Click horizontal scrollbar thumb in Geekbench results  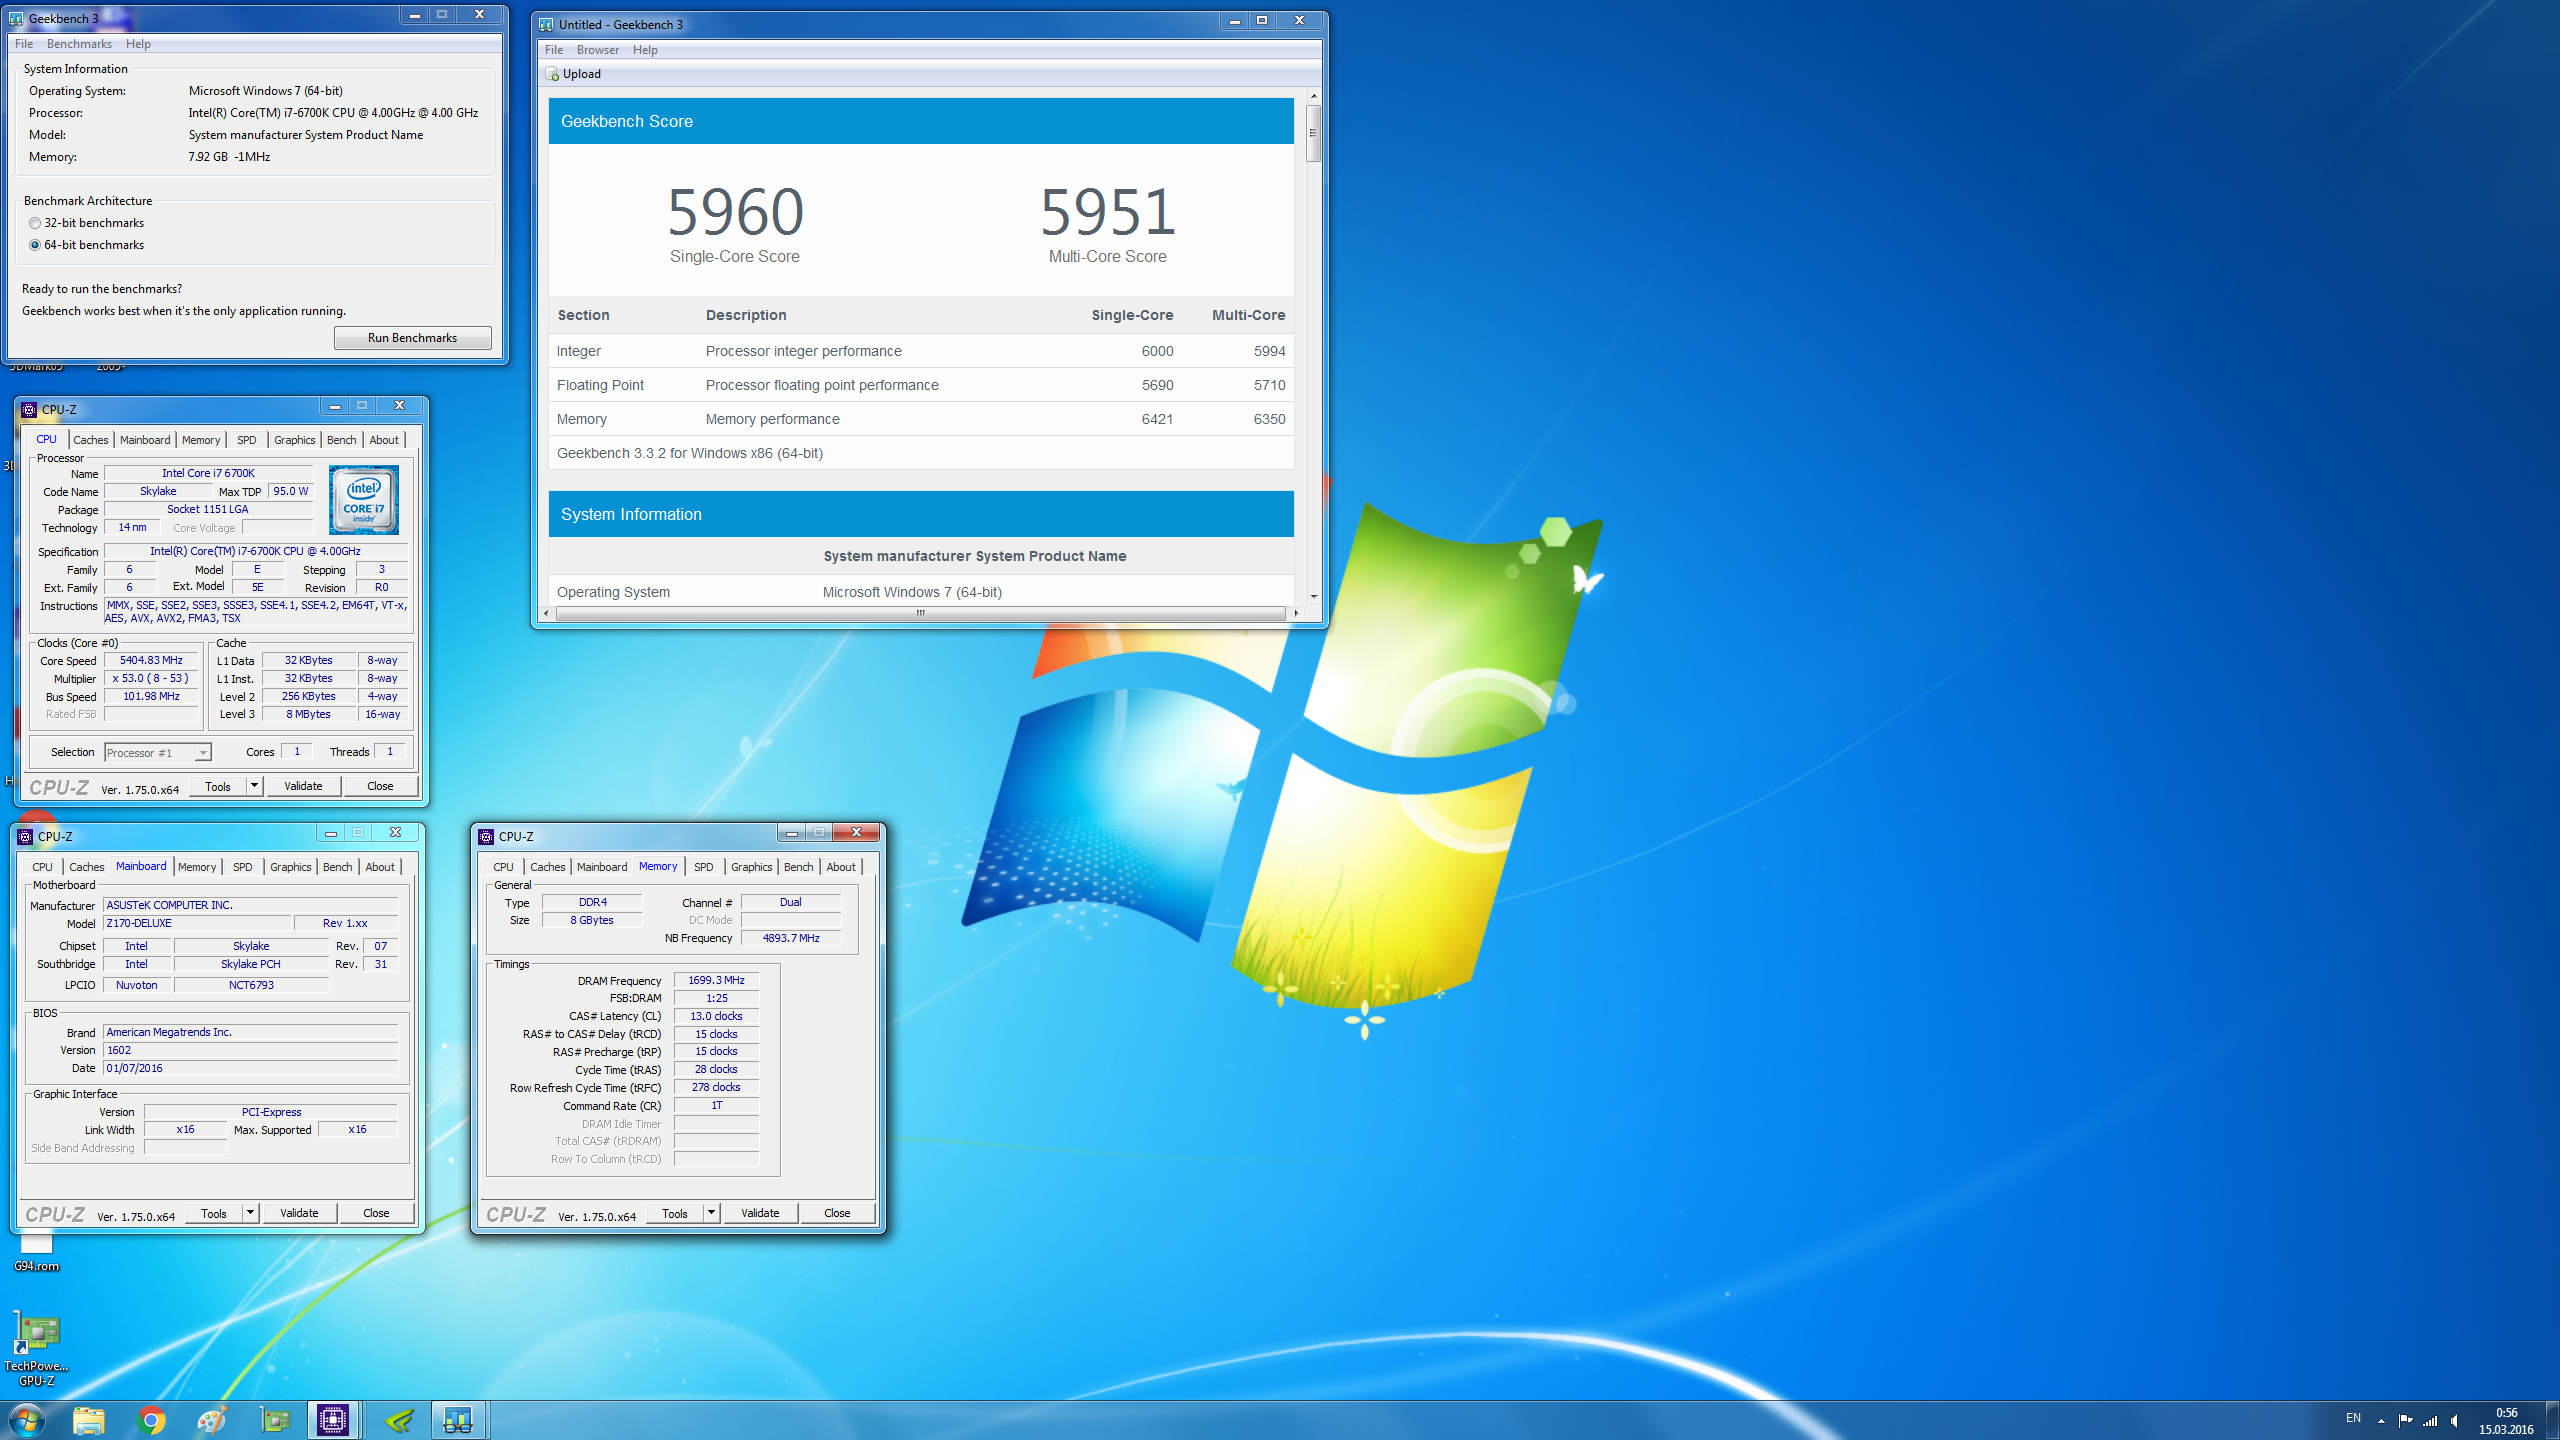(x=920, y=613)
